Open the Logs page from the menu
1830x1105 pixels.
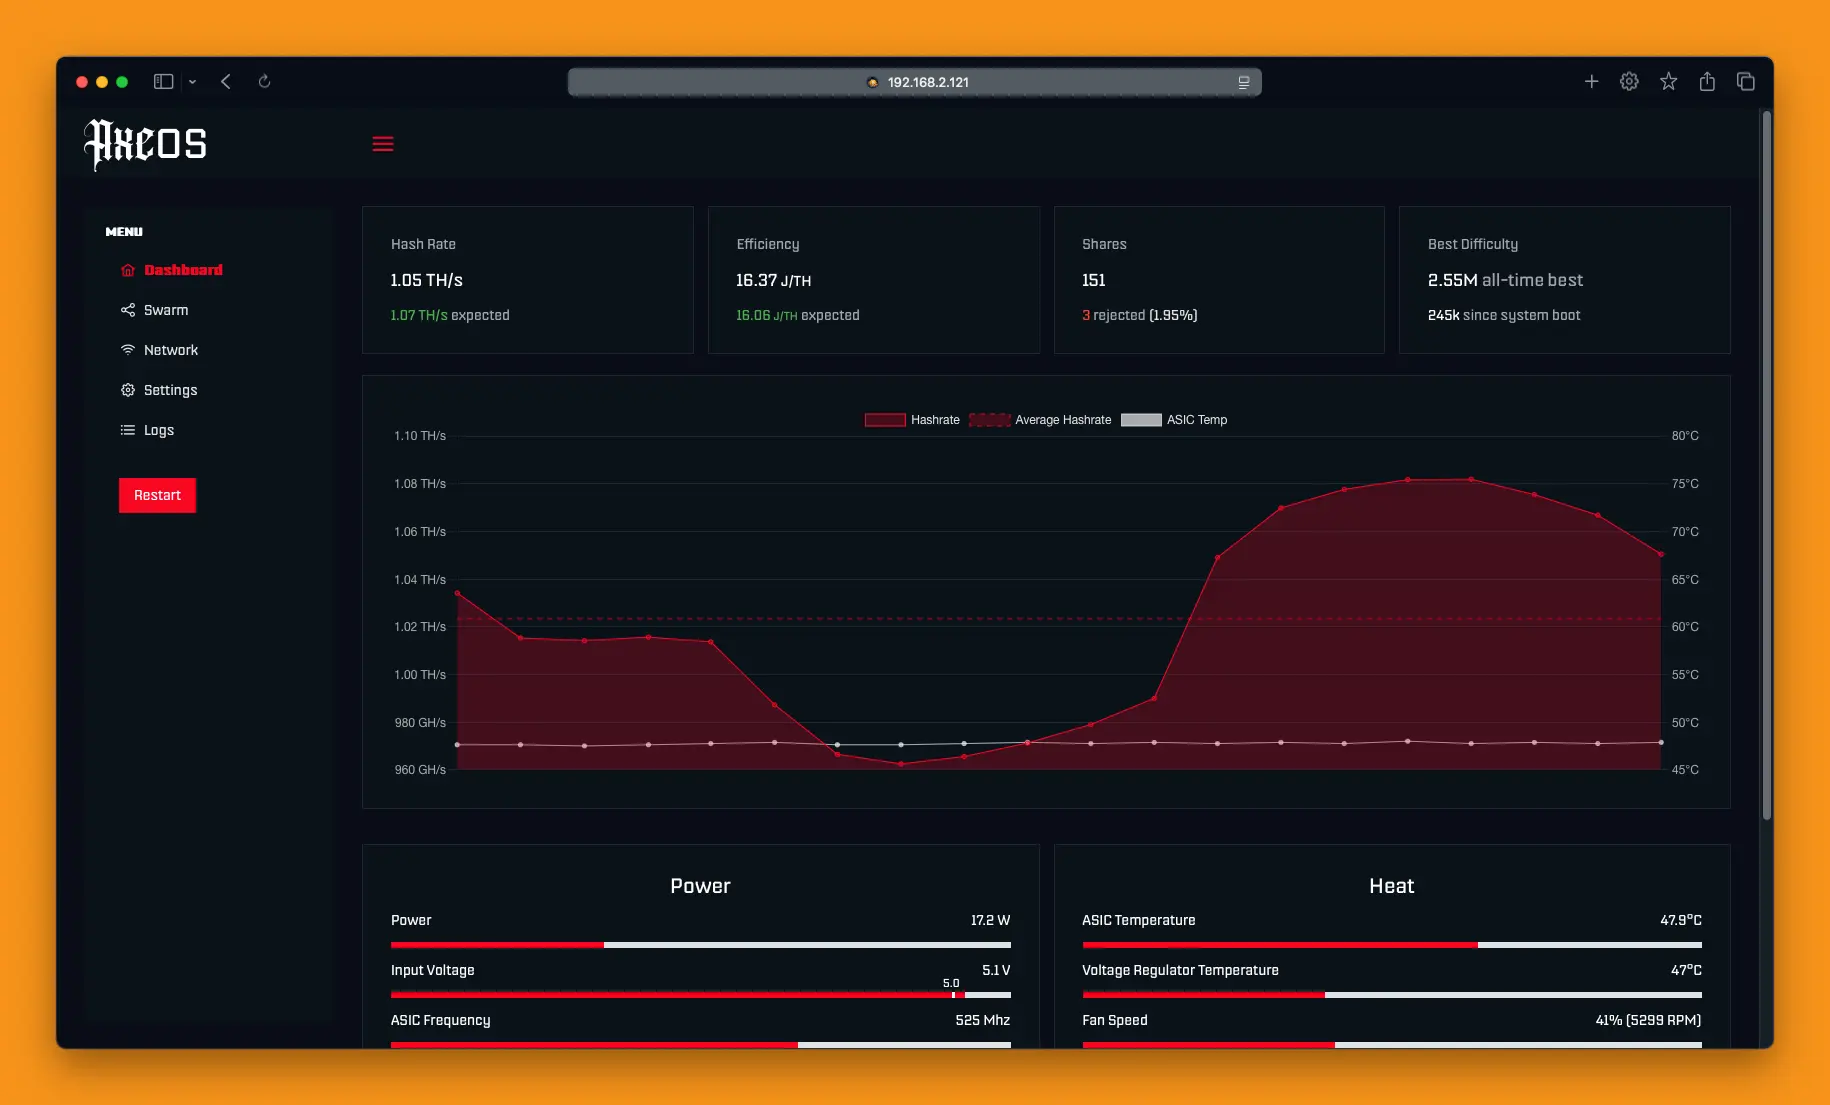158,430
